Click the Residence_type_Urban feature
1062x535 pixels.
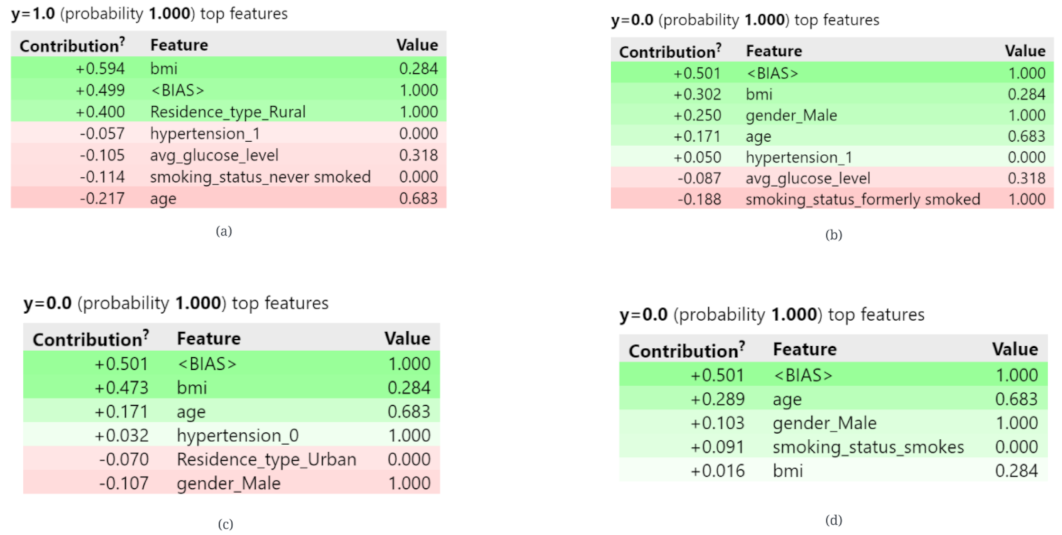pos(266,459)
